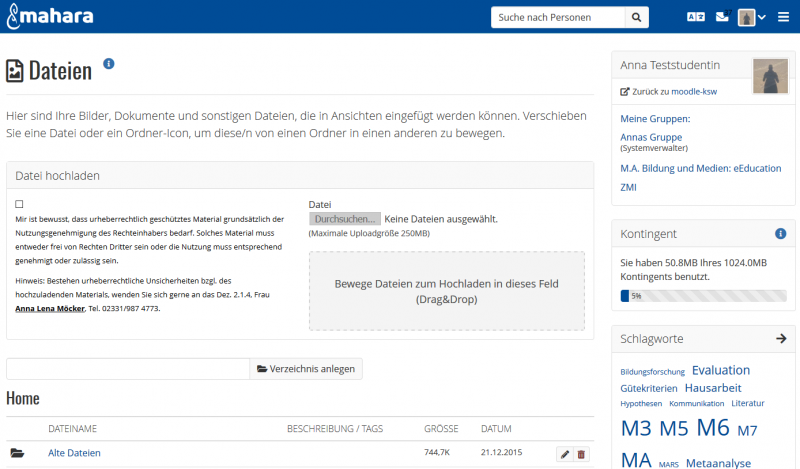Click the Dateien page icon
The image size is (800, 469).
tap(15, 71)
